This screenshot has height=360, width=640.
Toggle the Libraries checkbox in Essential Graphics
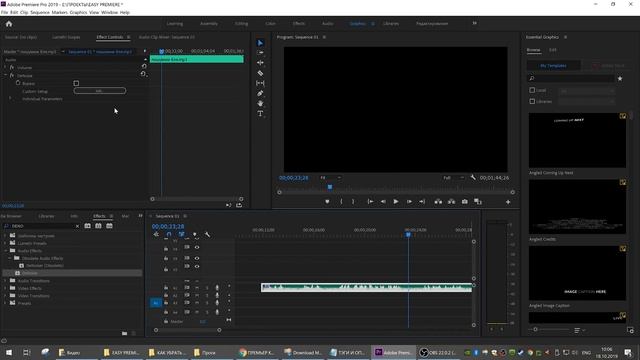[x=532, y=101]
